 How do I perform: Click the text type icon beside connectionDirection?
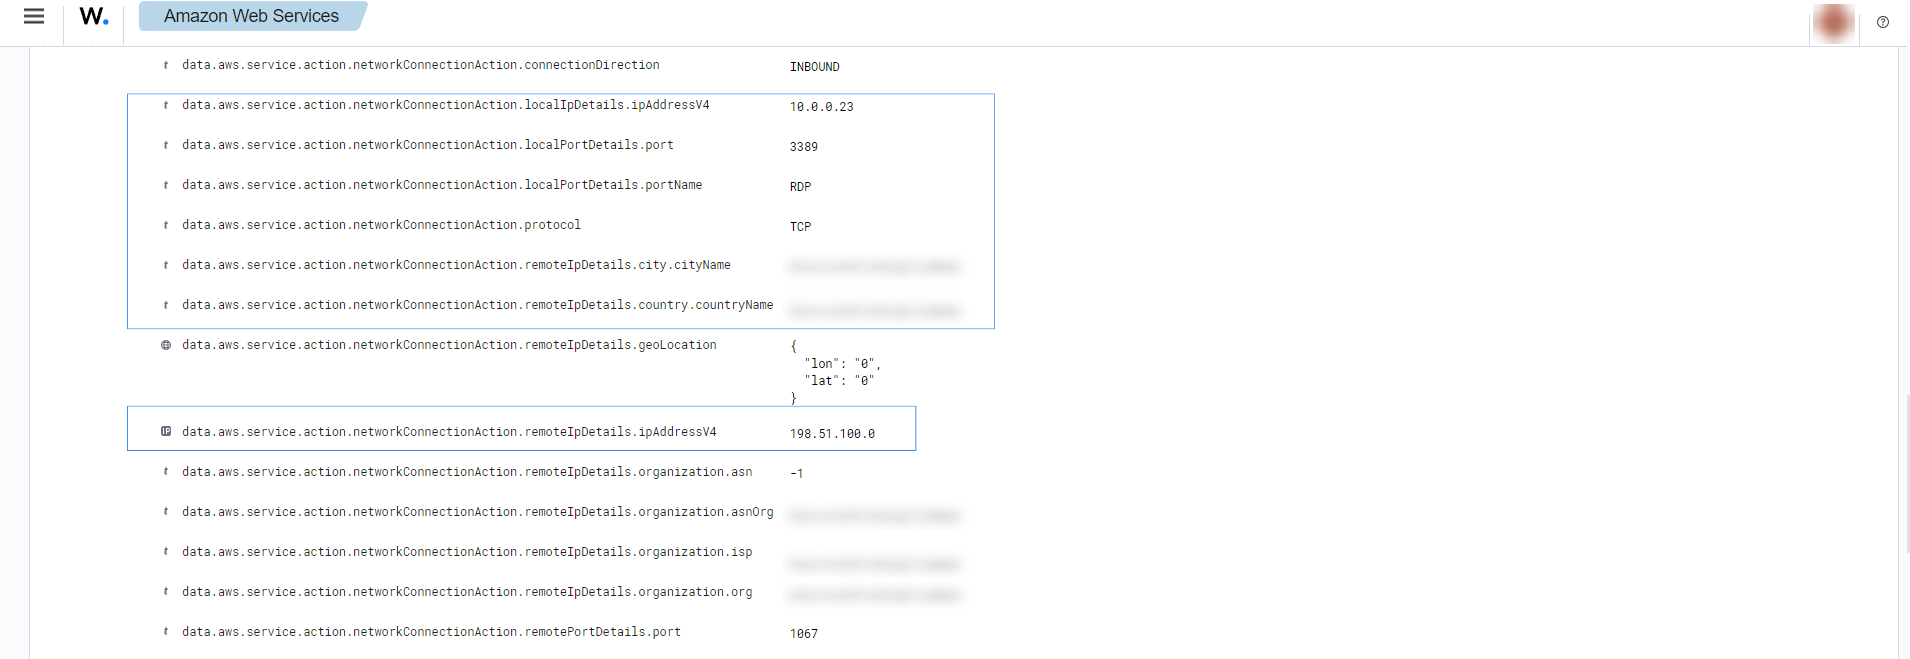(166, 65)
